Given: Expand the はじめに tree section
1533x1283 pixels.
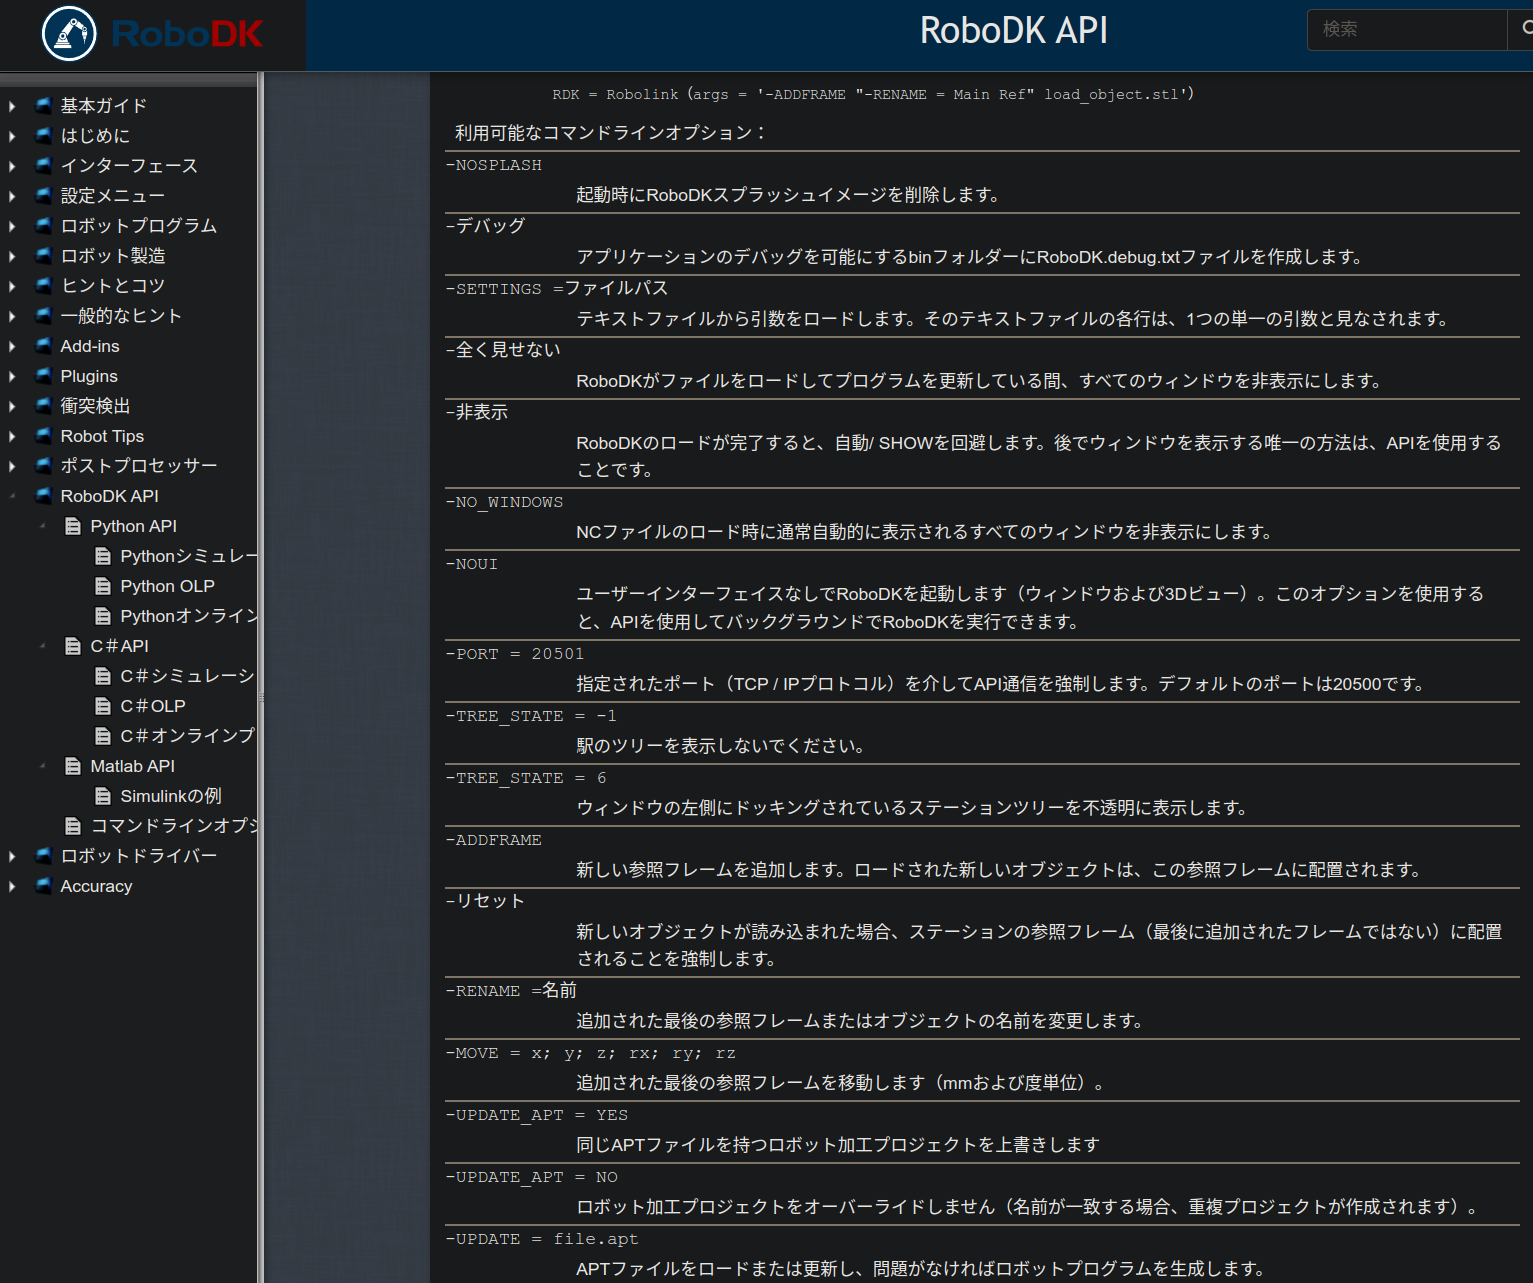Looking at the screenshot, I should tap(12, 136).
